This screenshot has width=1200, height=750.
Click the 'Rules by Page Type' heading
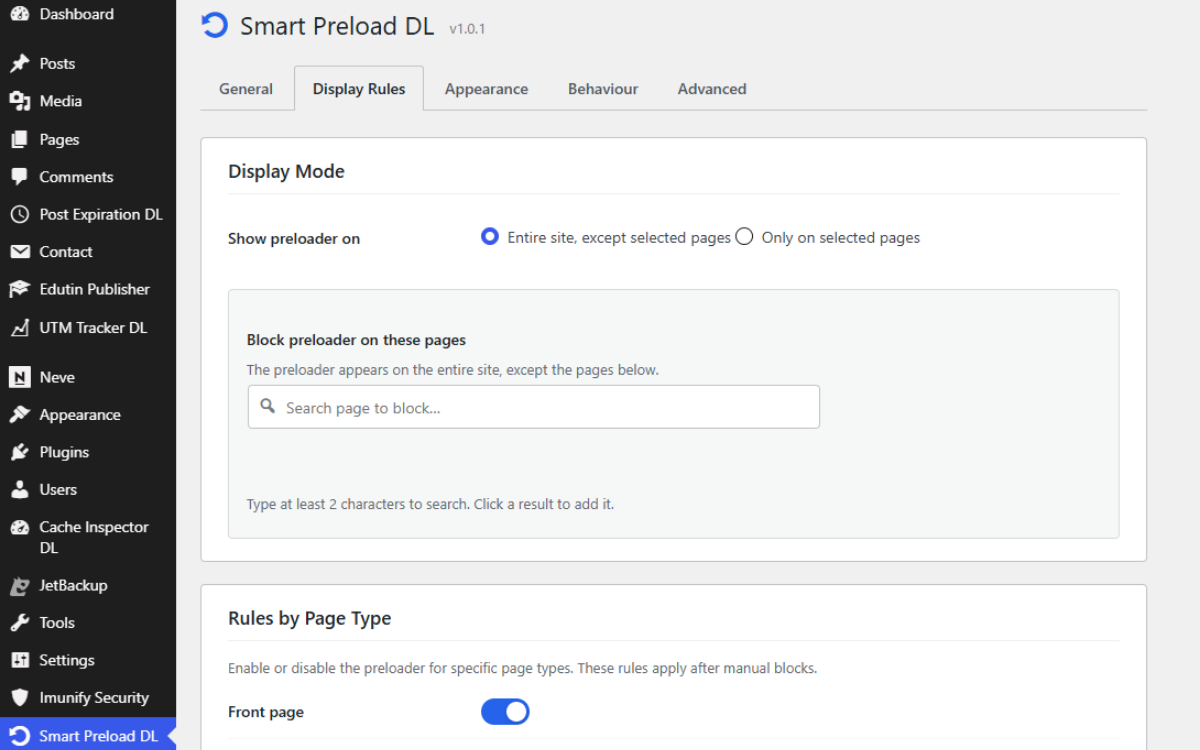(x=309, y=618)
